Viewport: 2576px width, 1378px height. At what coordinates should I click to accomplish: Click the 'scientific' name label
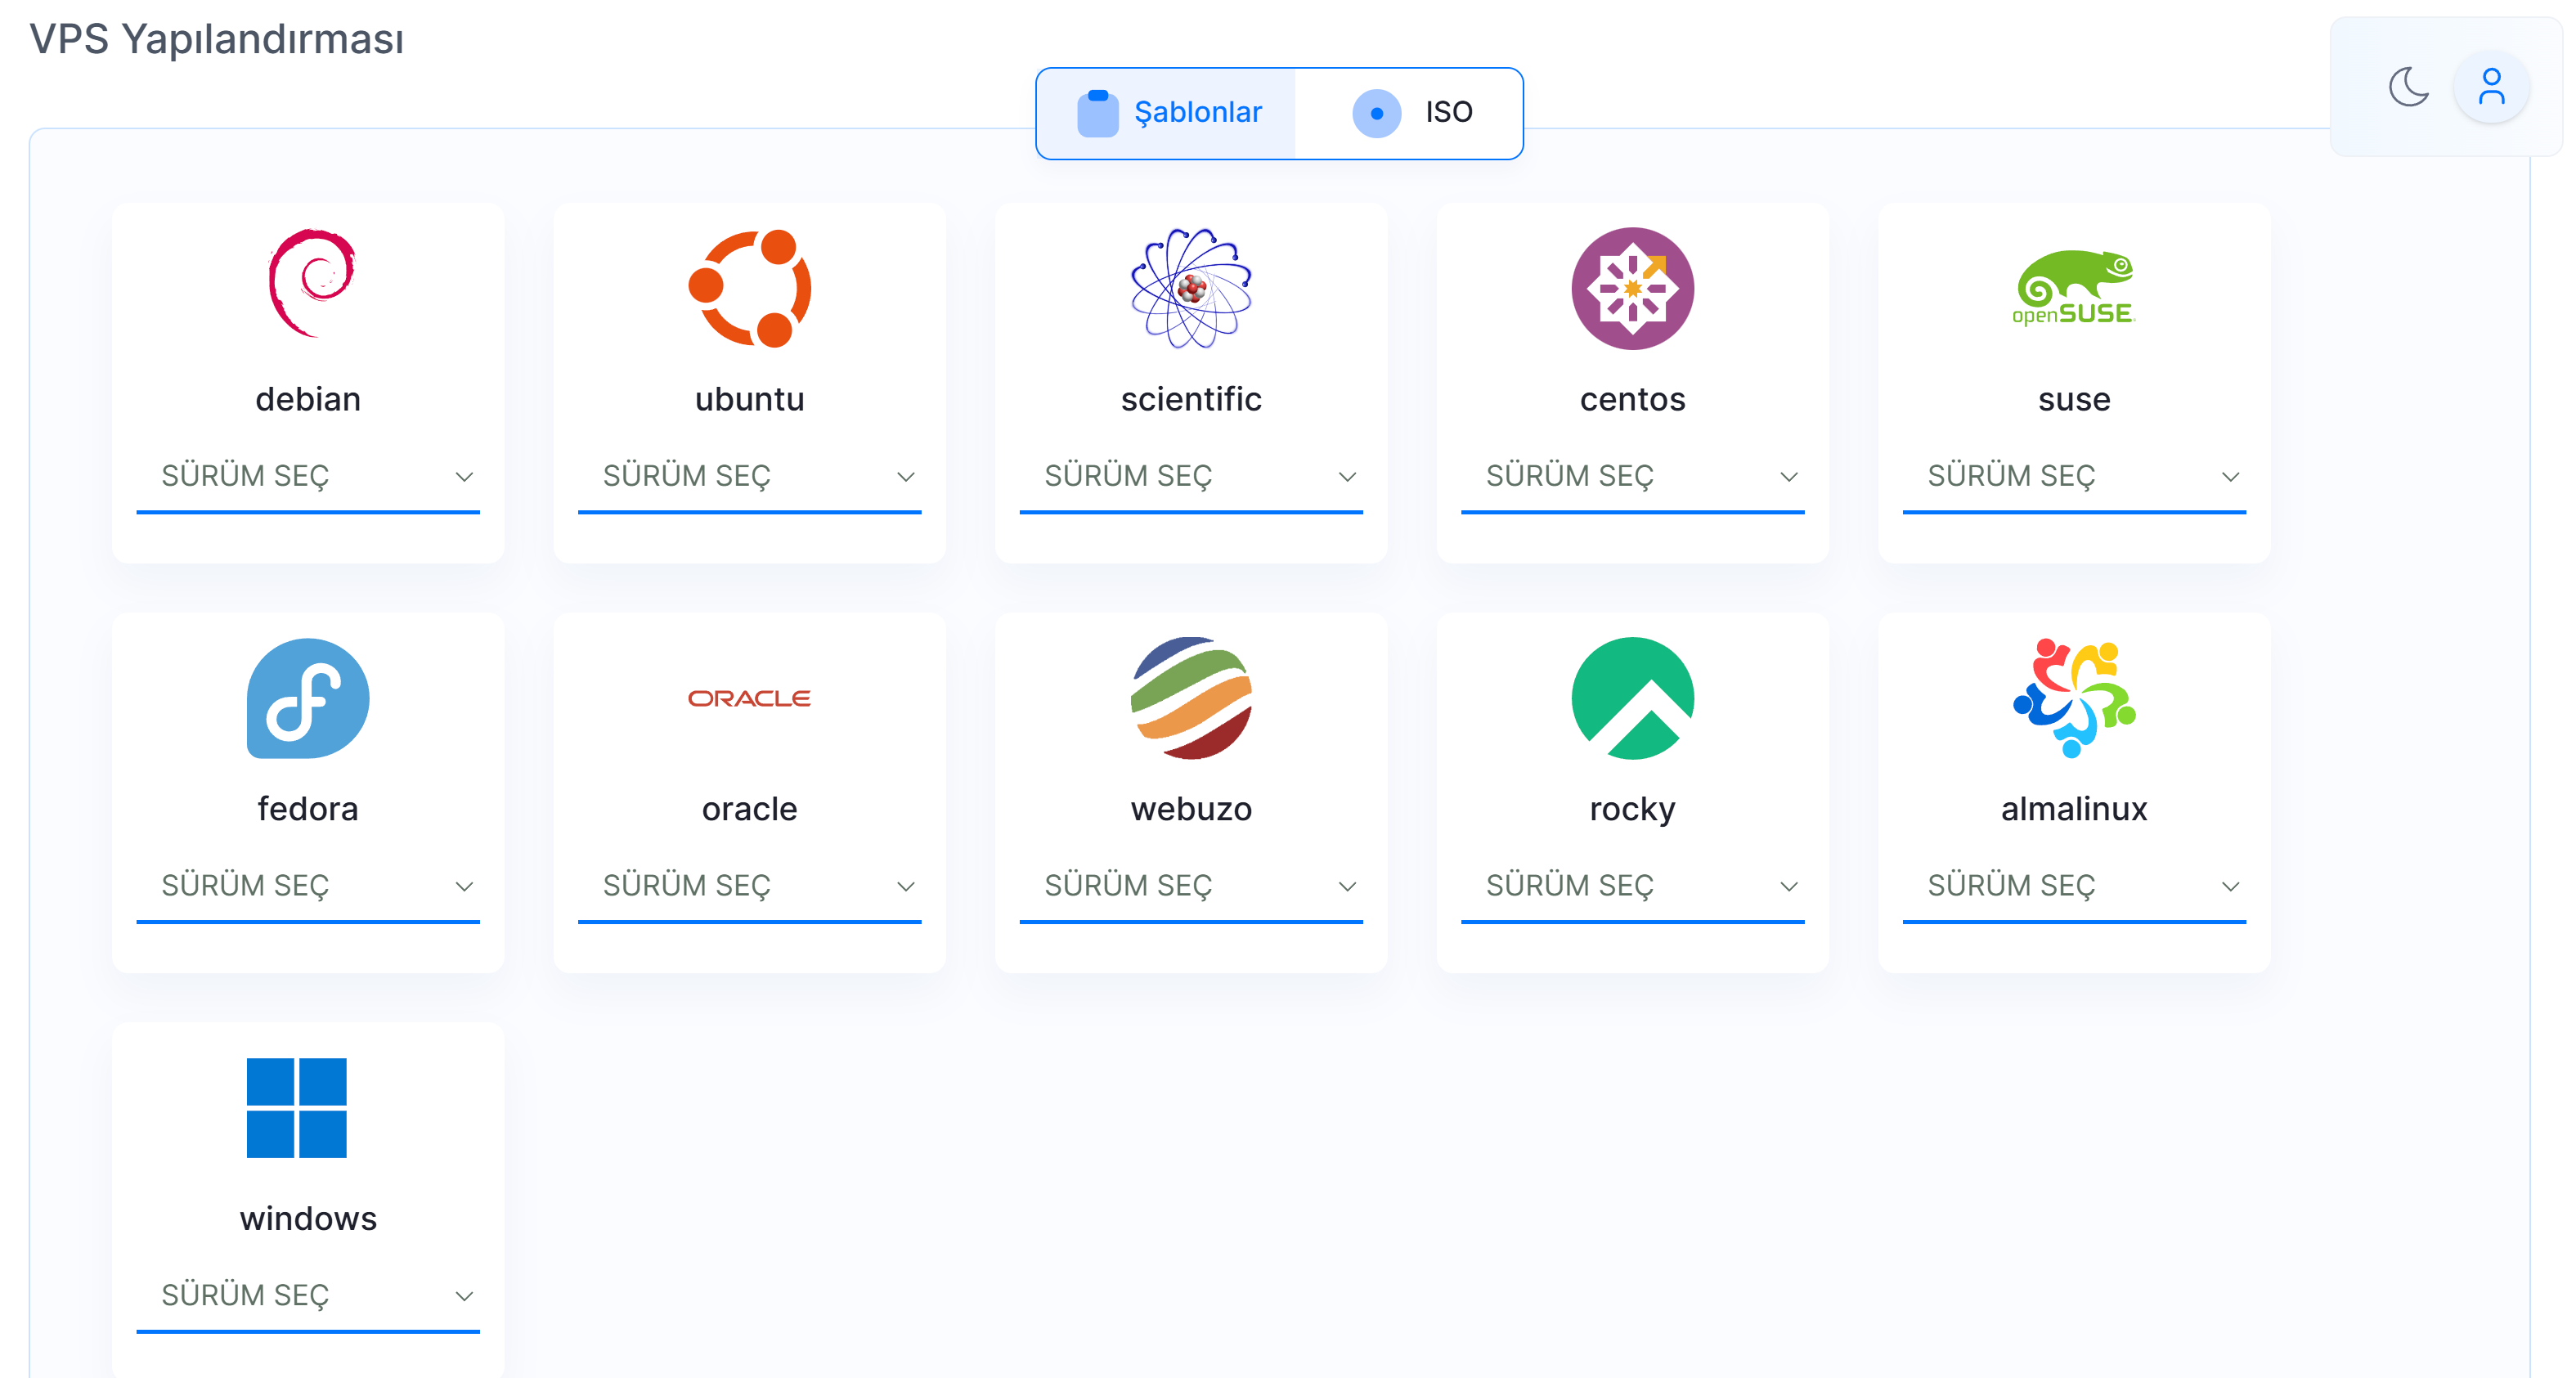1191,399
